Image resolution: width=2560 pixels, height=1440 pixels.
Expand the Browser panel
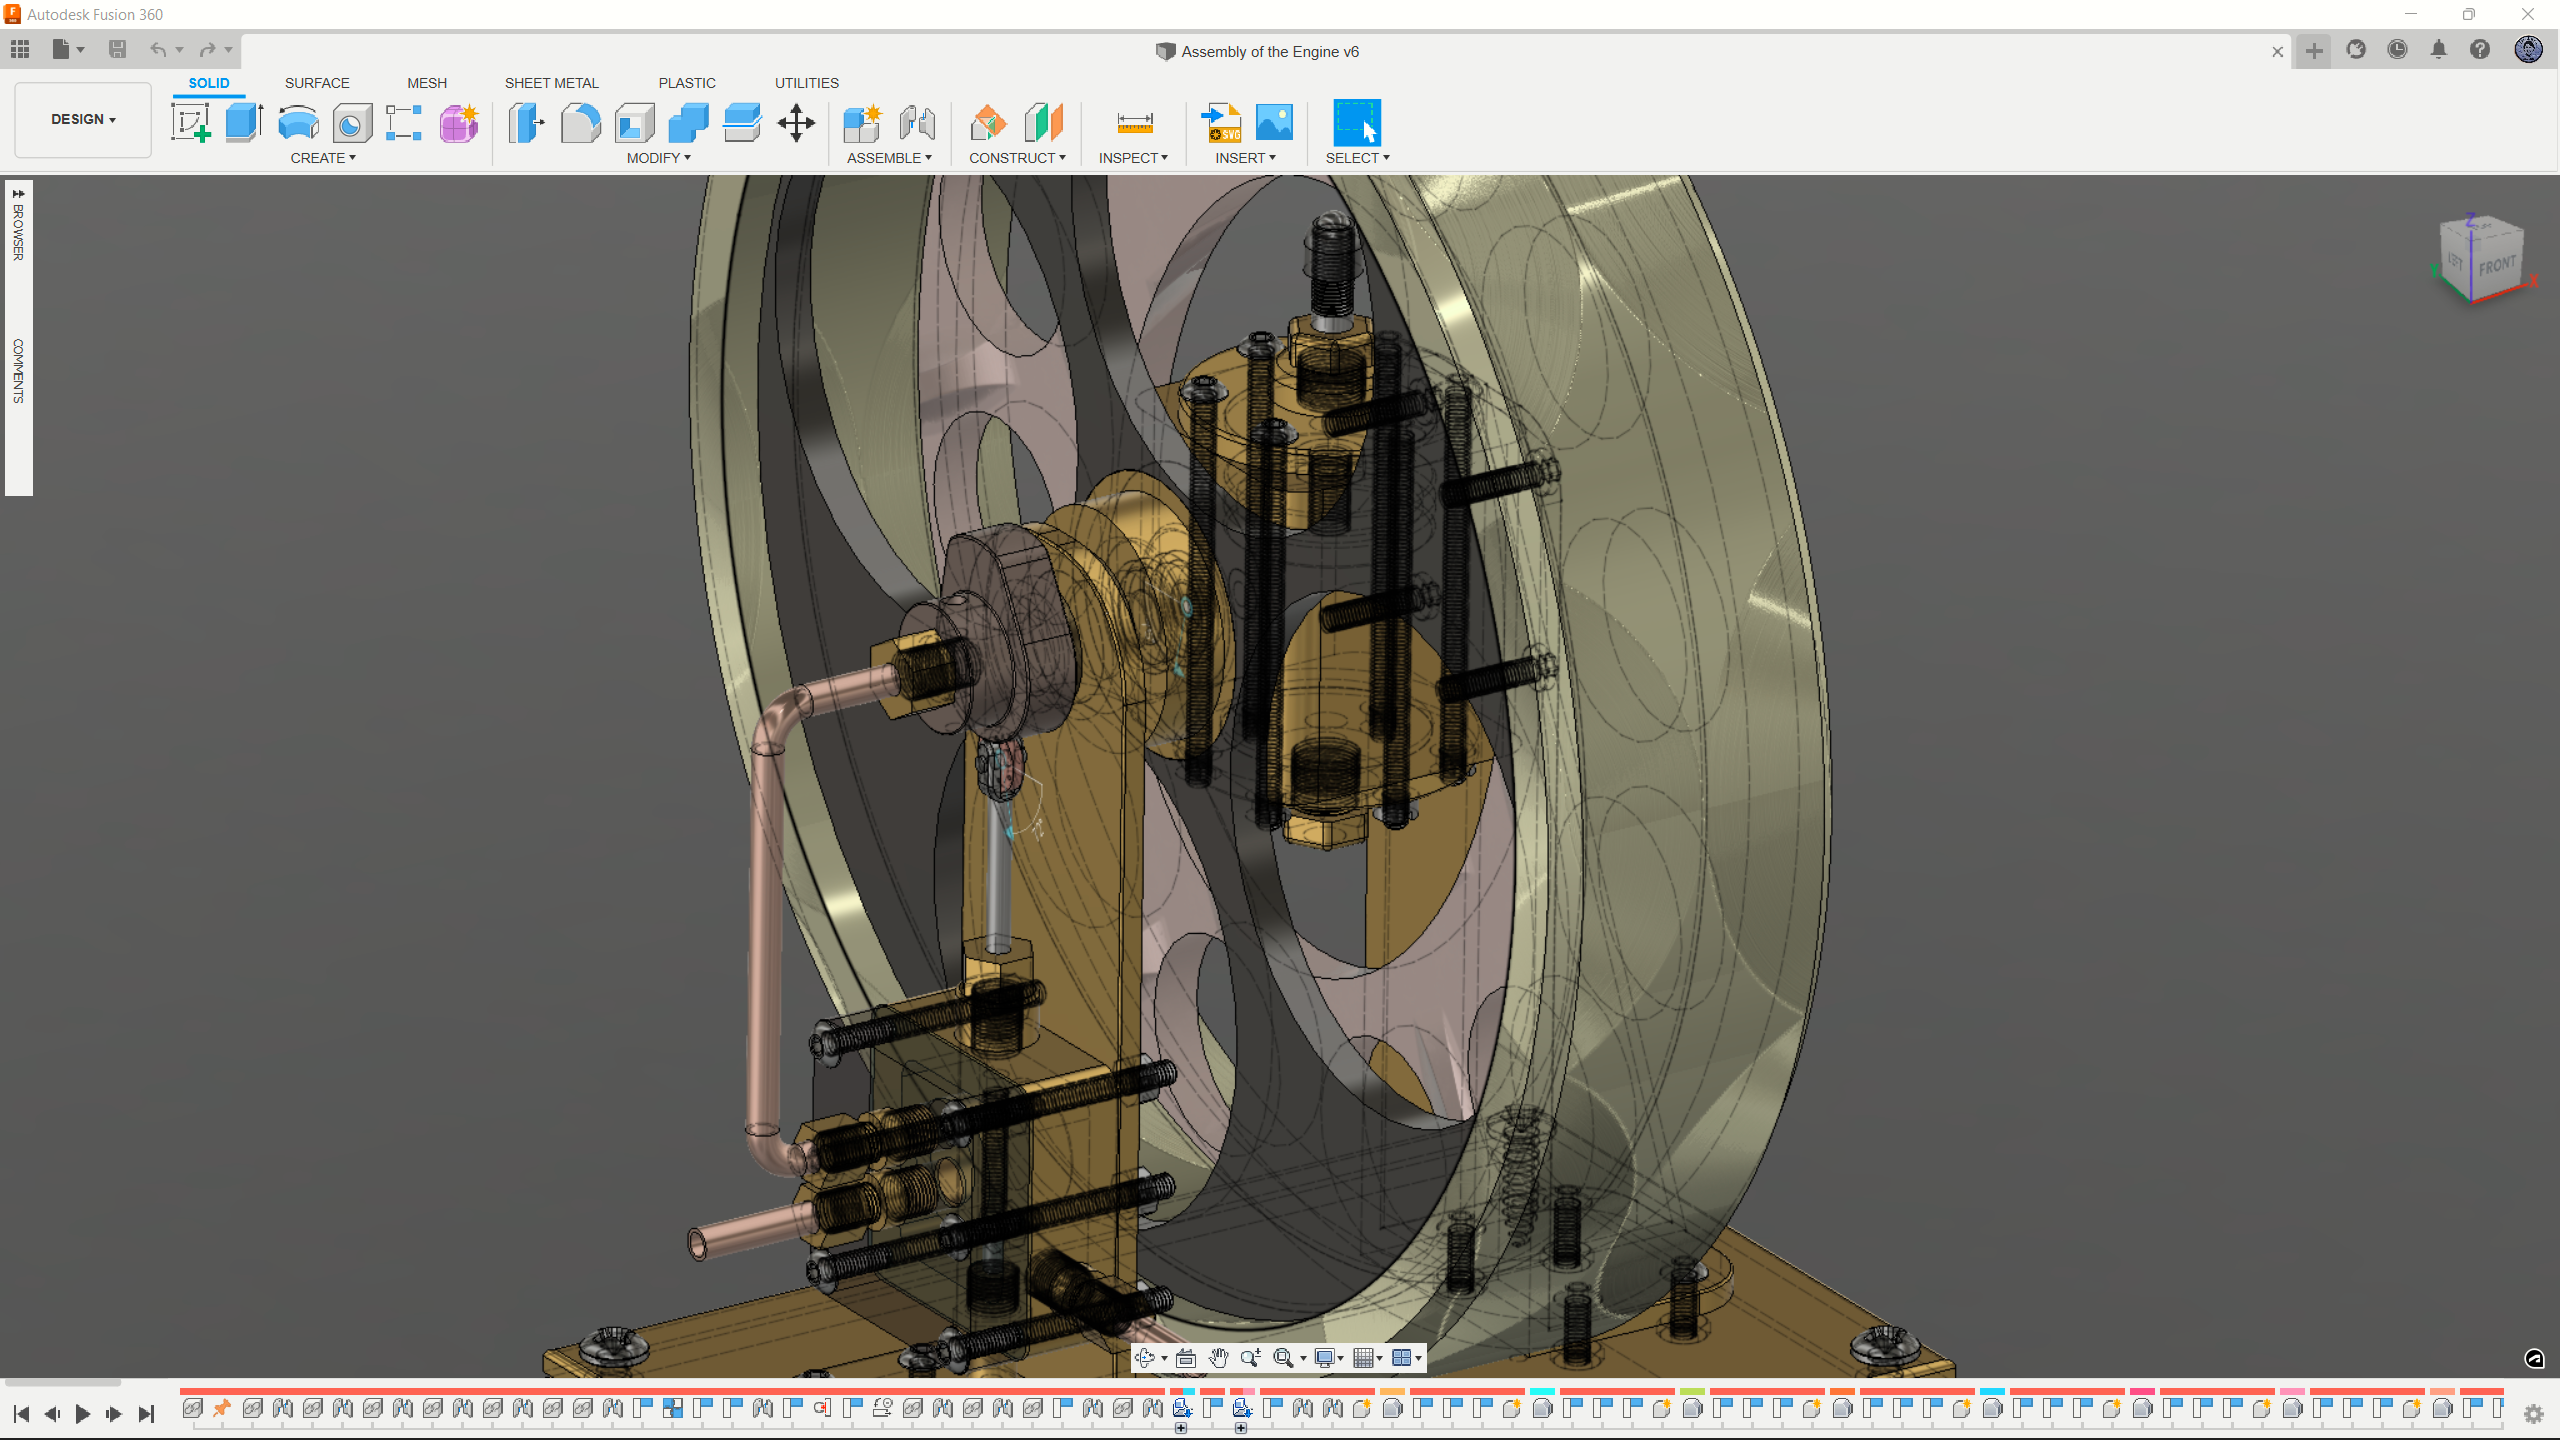pyautogui.click(x=18, y=230)
